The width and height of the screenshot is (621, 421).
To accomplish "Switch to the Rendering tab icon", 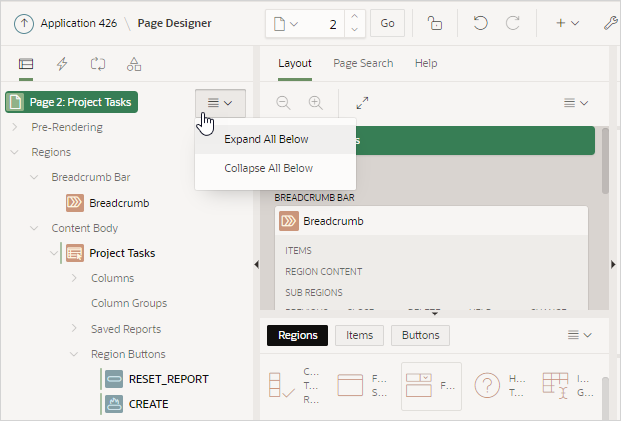I will (26, 64).
